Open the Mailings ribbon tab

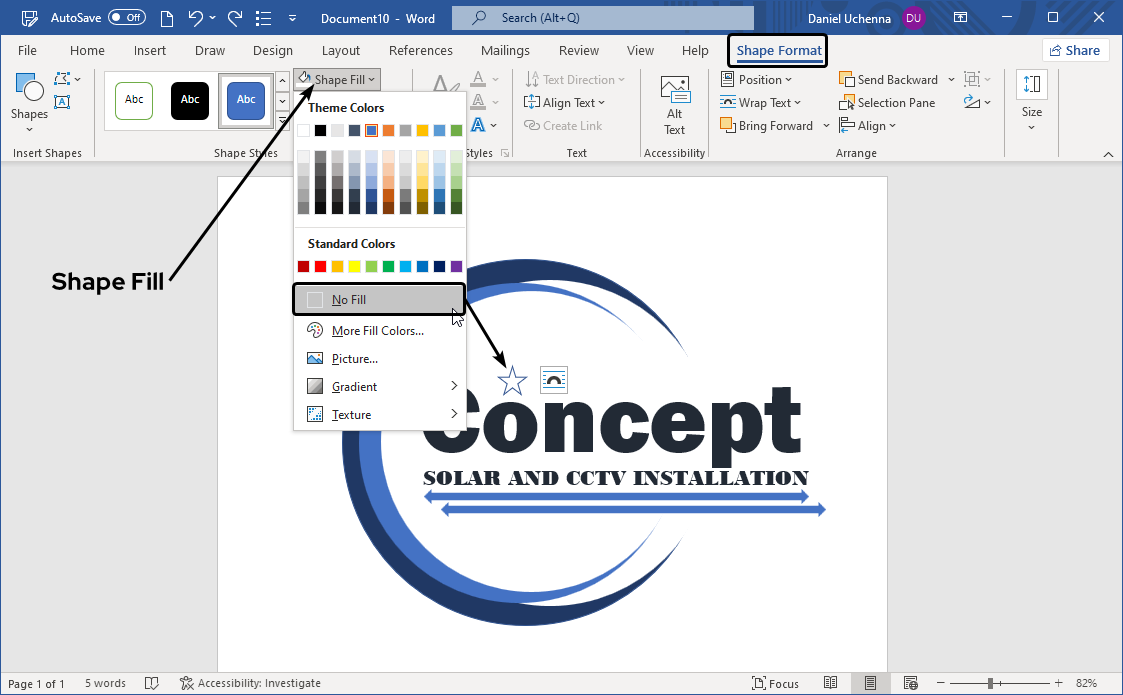pos(505,50)
